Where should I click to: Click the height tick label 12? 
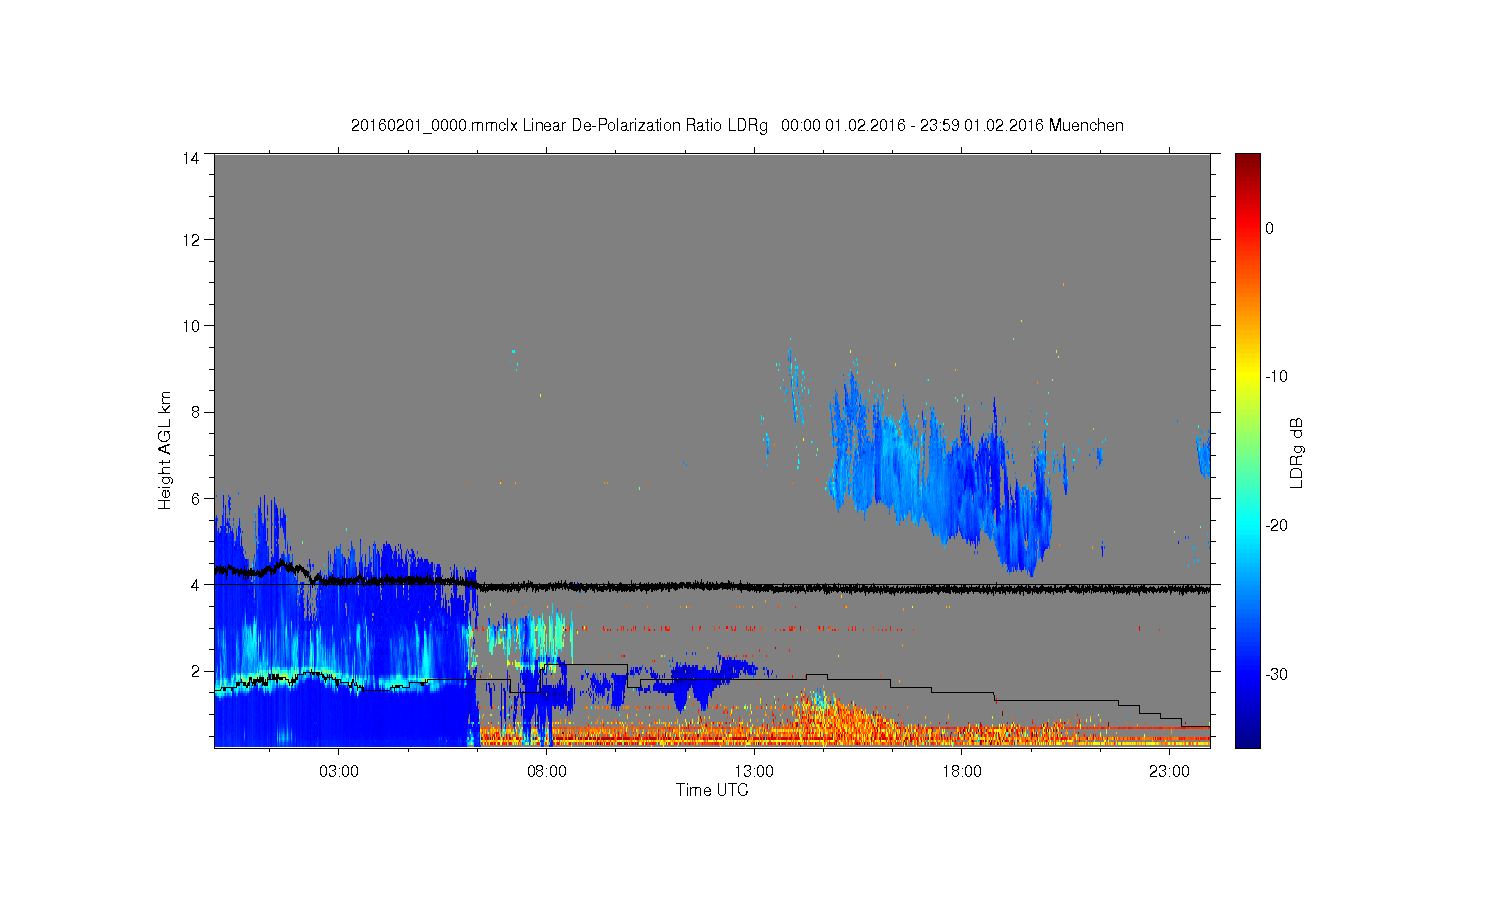190,240
